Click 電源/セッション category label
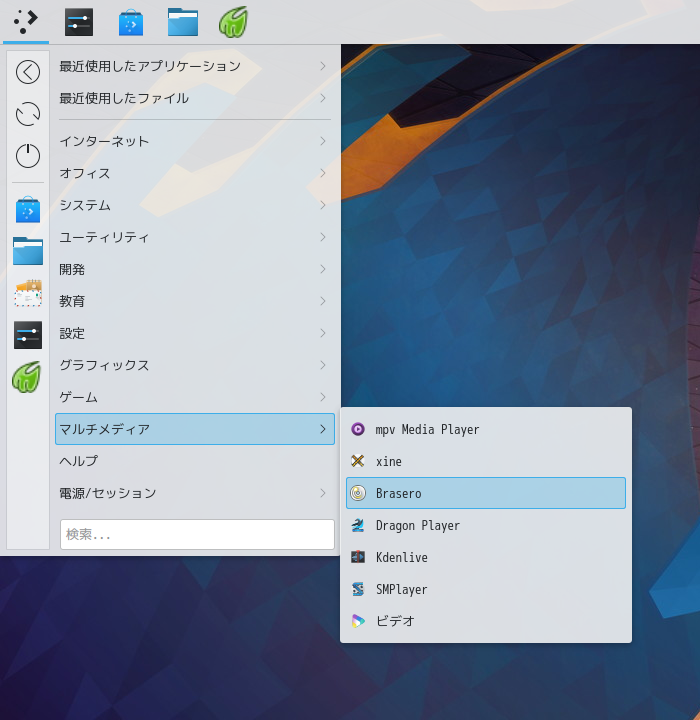700x720 pixels. click(108, 493)
